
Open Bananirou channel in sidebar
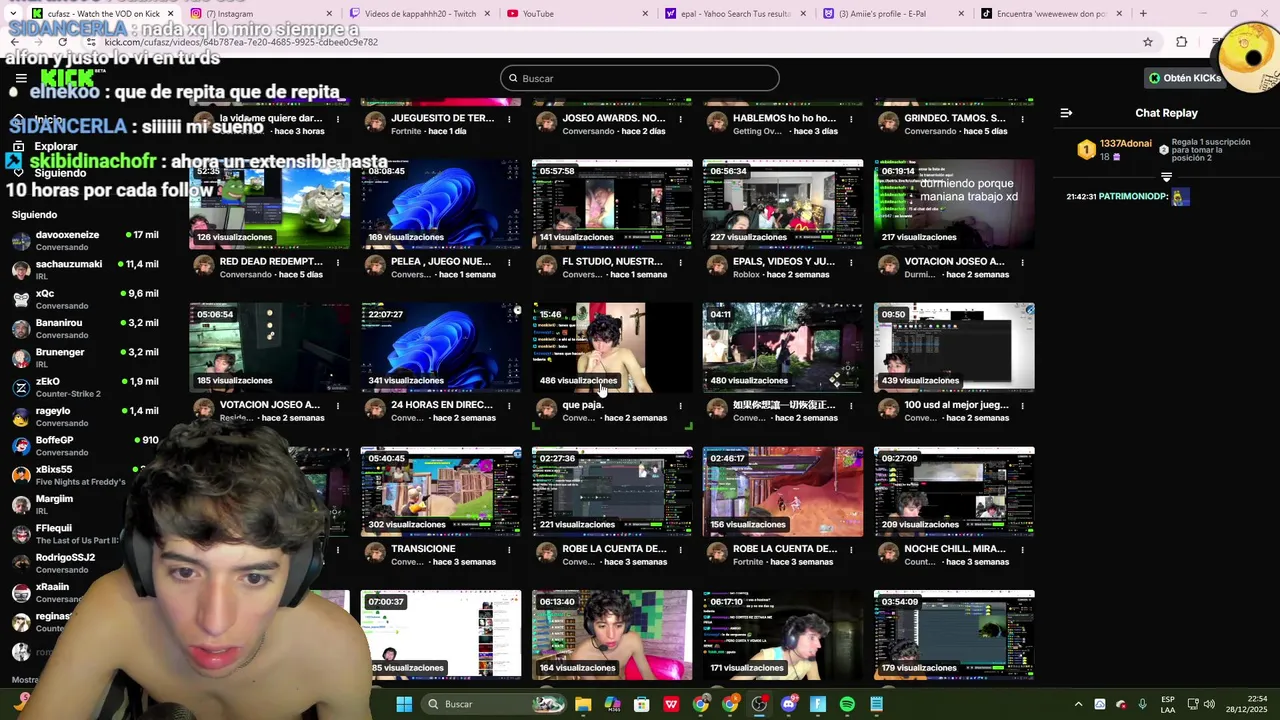[x=85, y=328]
